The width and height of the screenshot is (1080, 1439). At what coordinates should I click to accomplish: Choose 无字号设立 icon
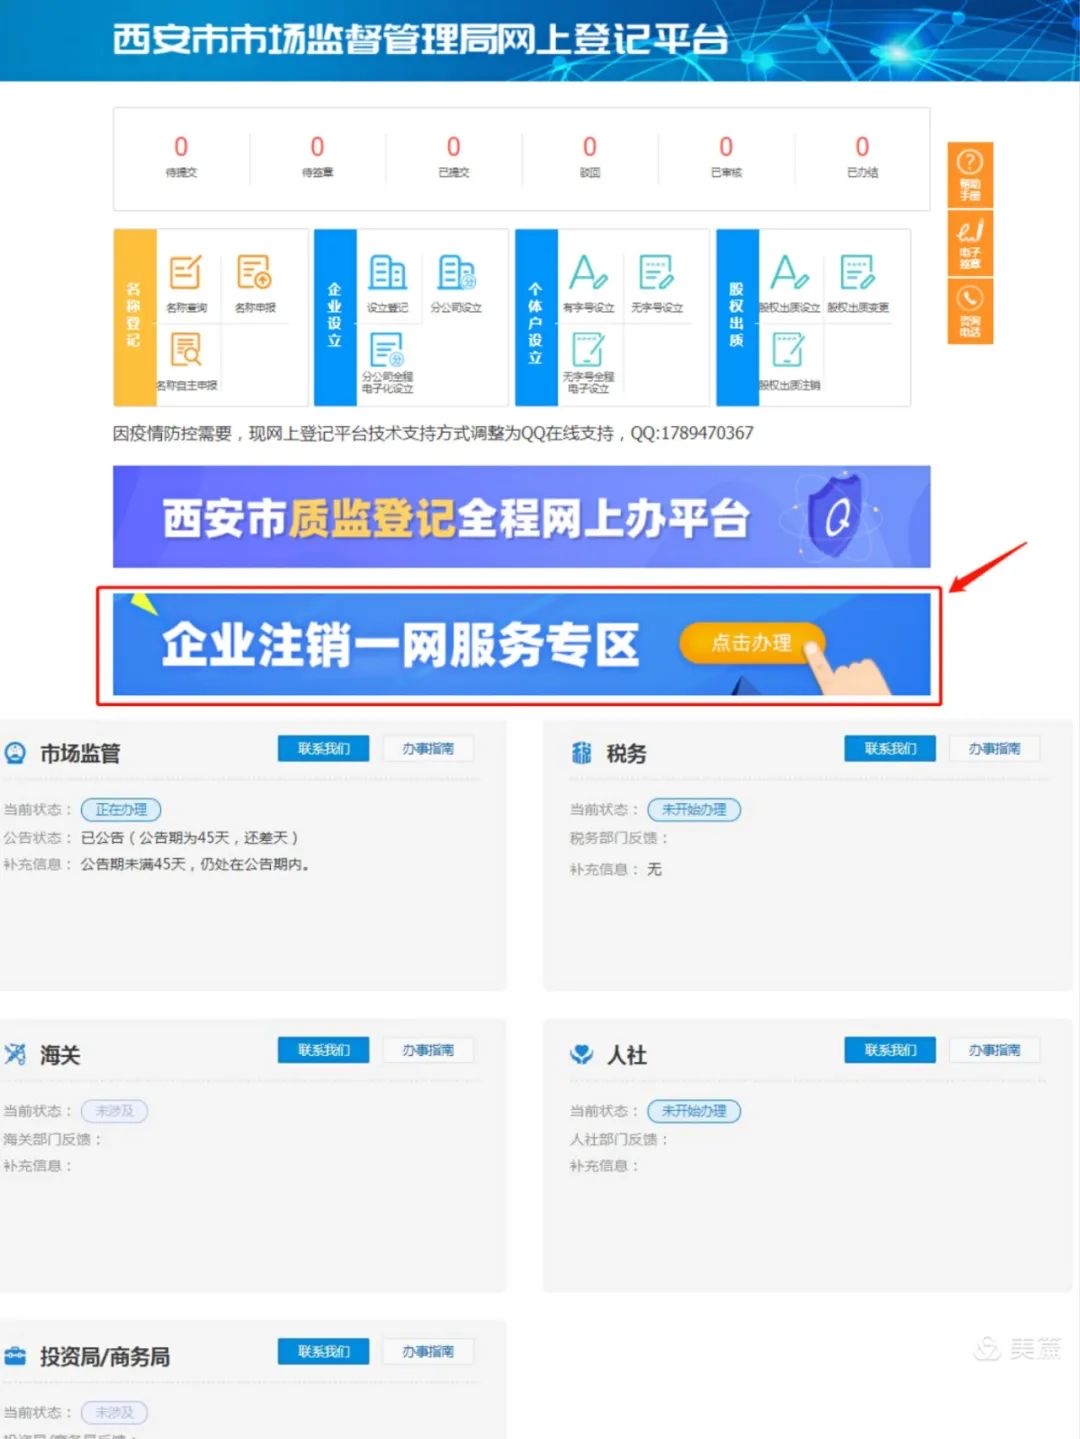click(656, 273)
